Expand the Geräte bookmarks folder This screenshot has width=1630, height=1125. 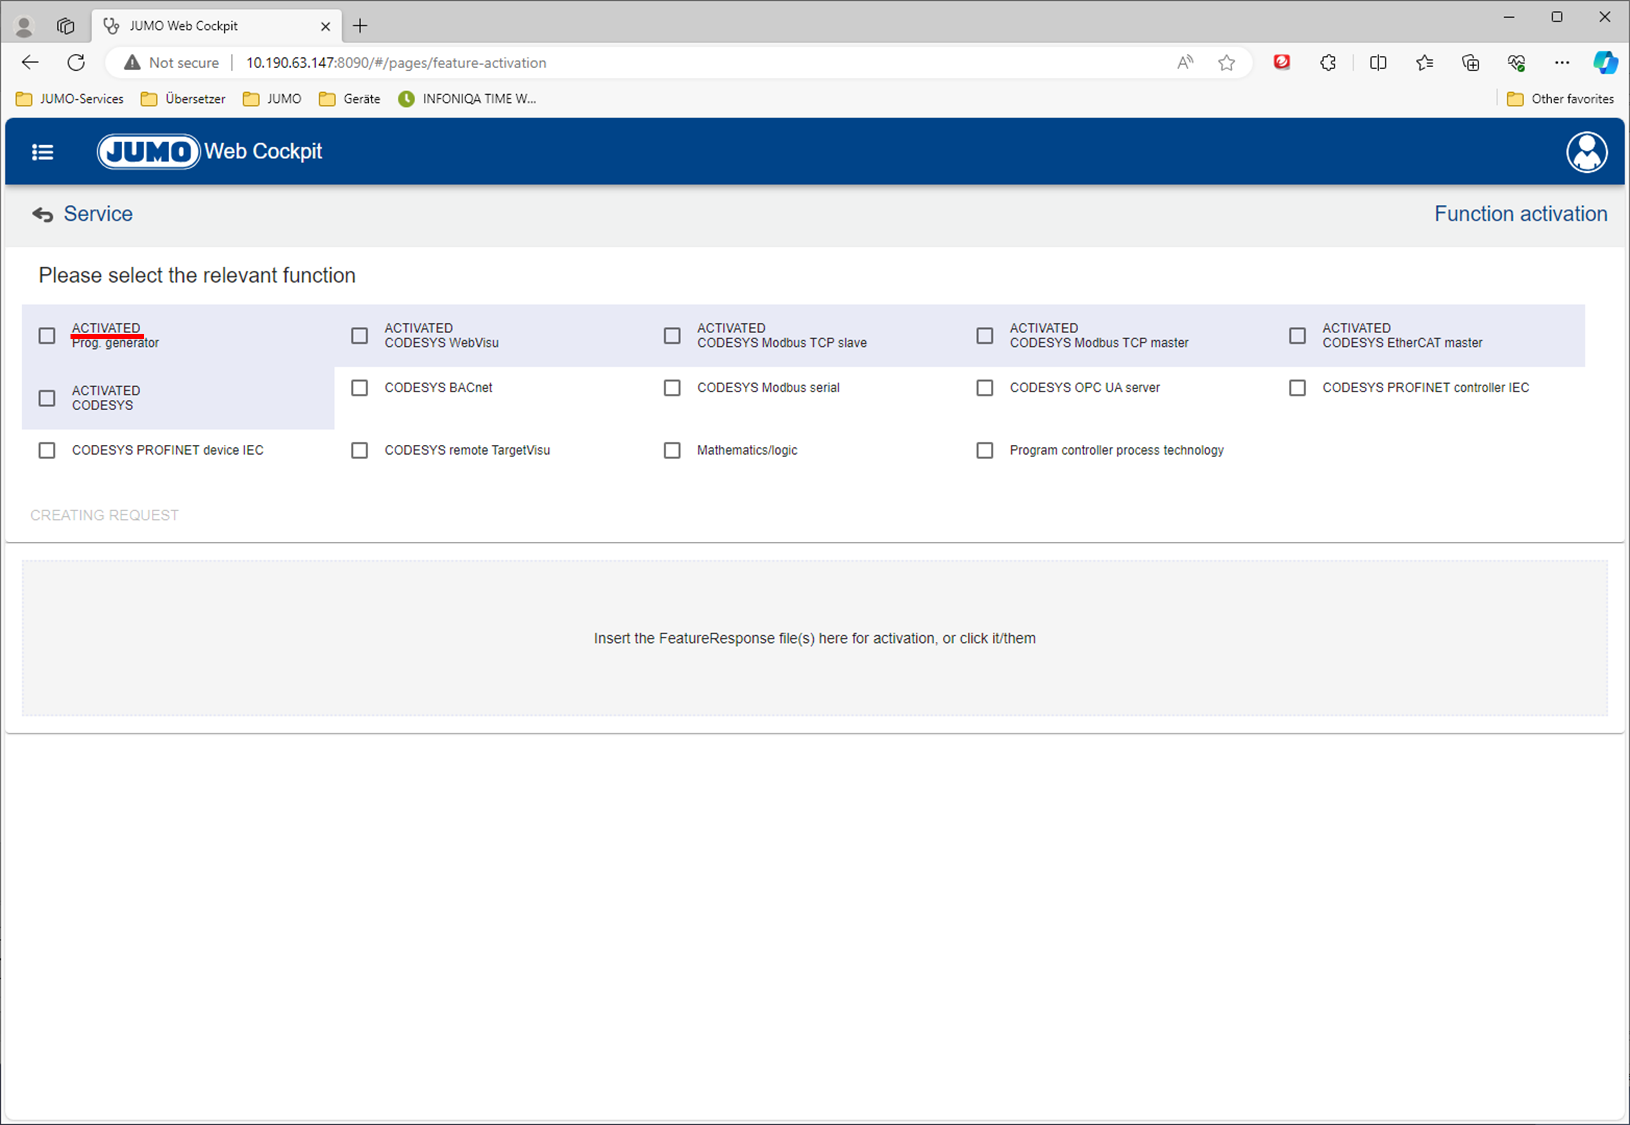(x=349, y=99)
